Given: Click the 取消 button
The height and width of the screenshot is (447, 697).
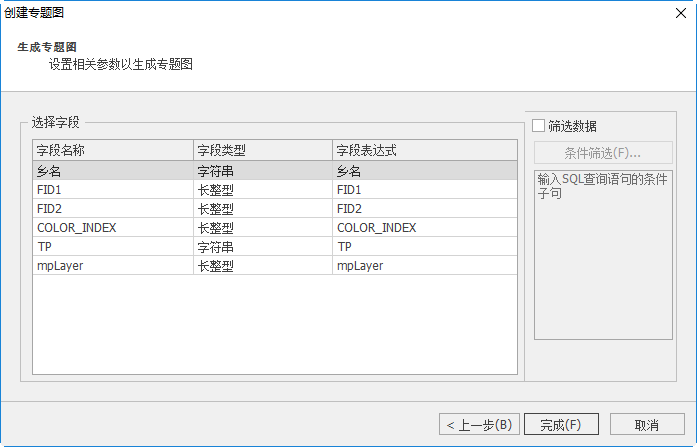Looking at the screenshot, I should [x=647, y=424].
